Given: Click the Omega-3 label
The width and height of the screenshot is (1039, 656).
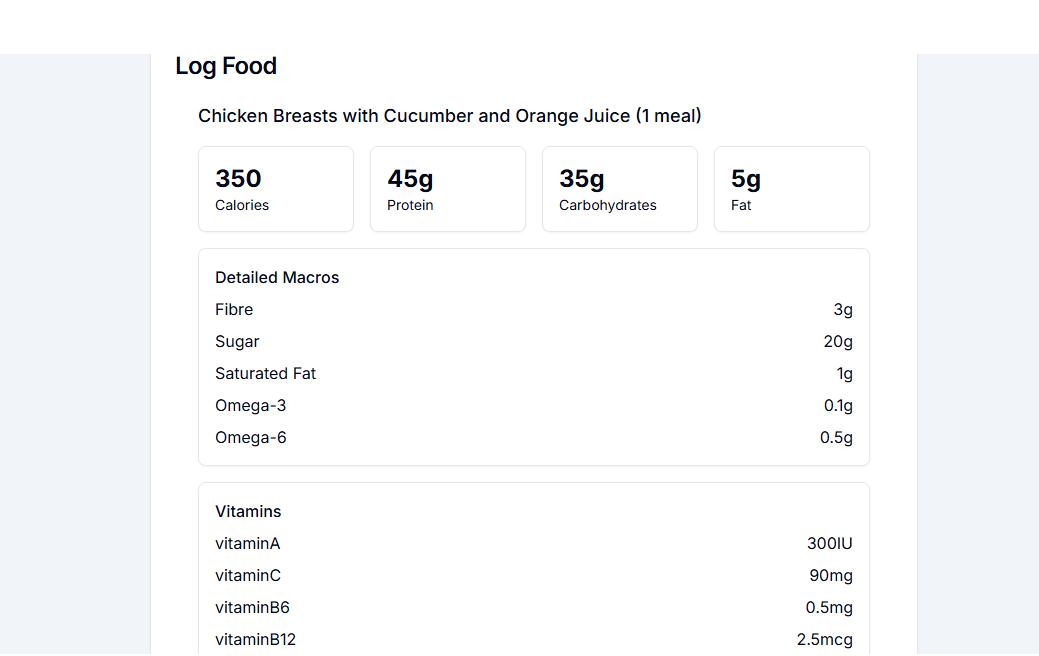Looking at the screenshot, I should (250, 406).
